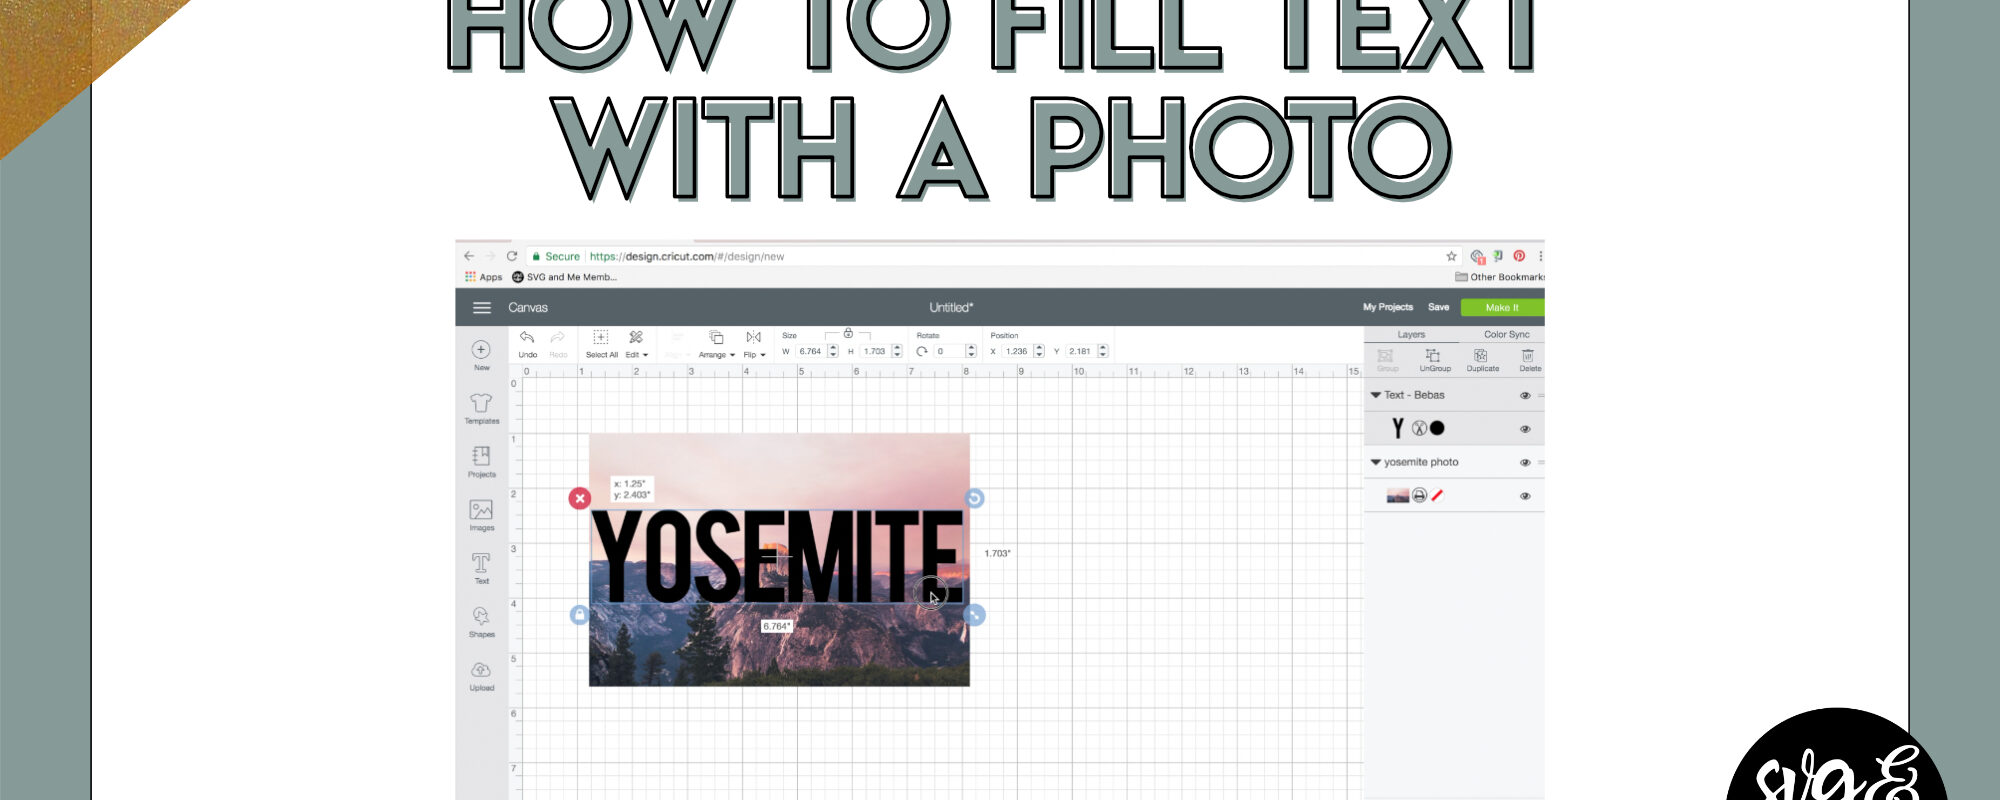This screenshot has height=800, width=2000.
Task: Open the Apps bookmarks shortcut
Action: [x=483, y=277]
